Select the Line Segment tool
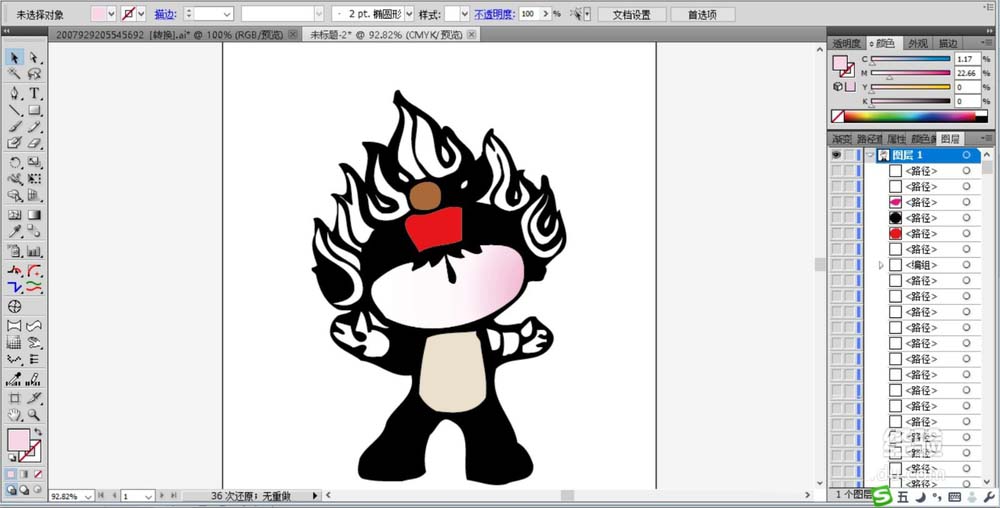1000x508 pixels. [x=15, y=110]
